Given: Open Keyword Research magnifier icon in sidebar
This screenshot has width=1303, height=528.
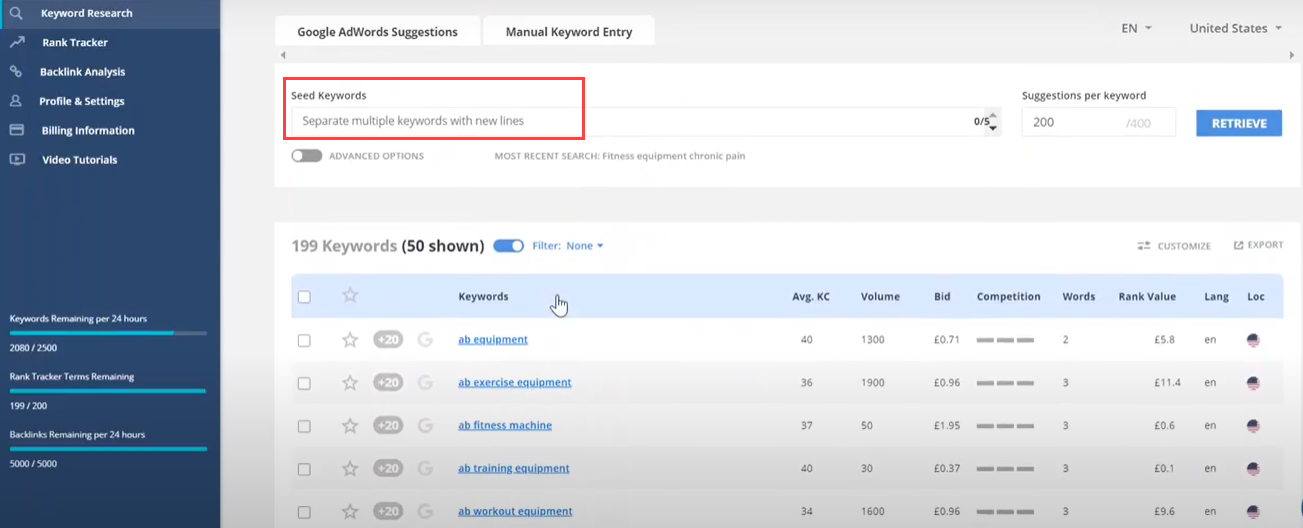Looking at the screenshot, I should pyautogui.click(x=16, y=14).
